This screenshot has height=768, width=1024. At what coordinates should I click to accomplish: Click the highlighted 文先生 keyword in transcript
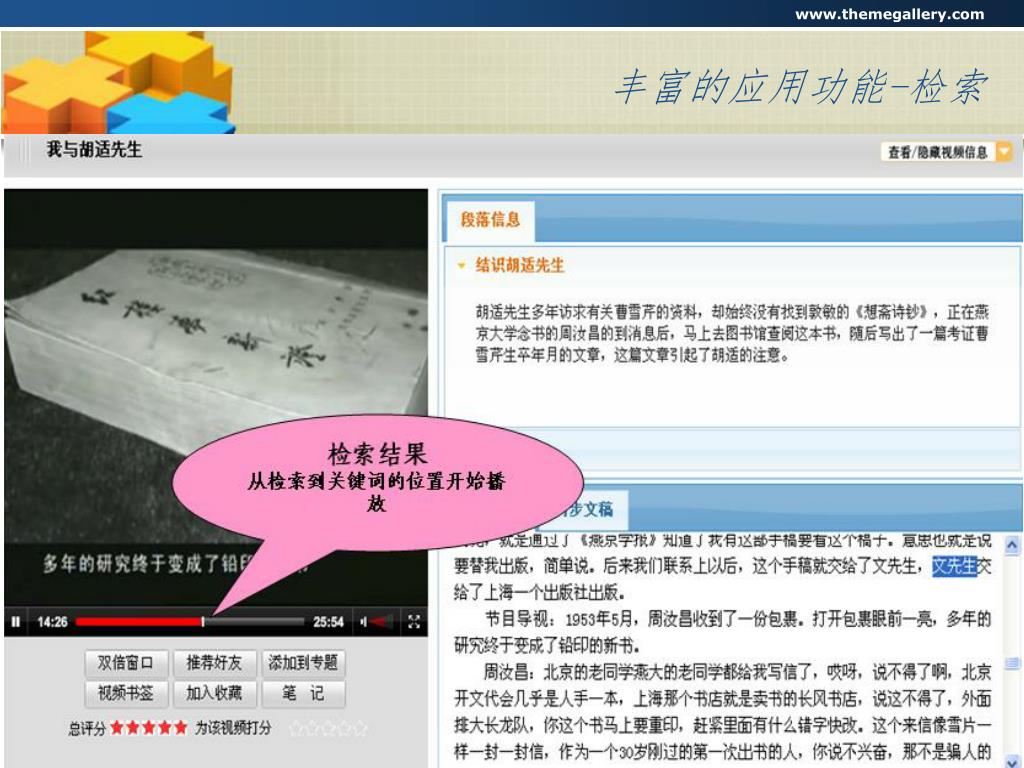pos(953,566)
